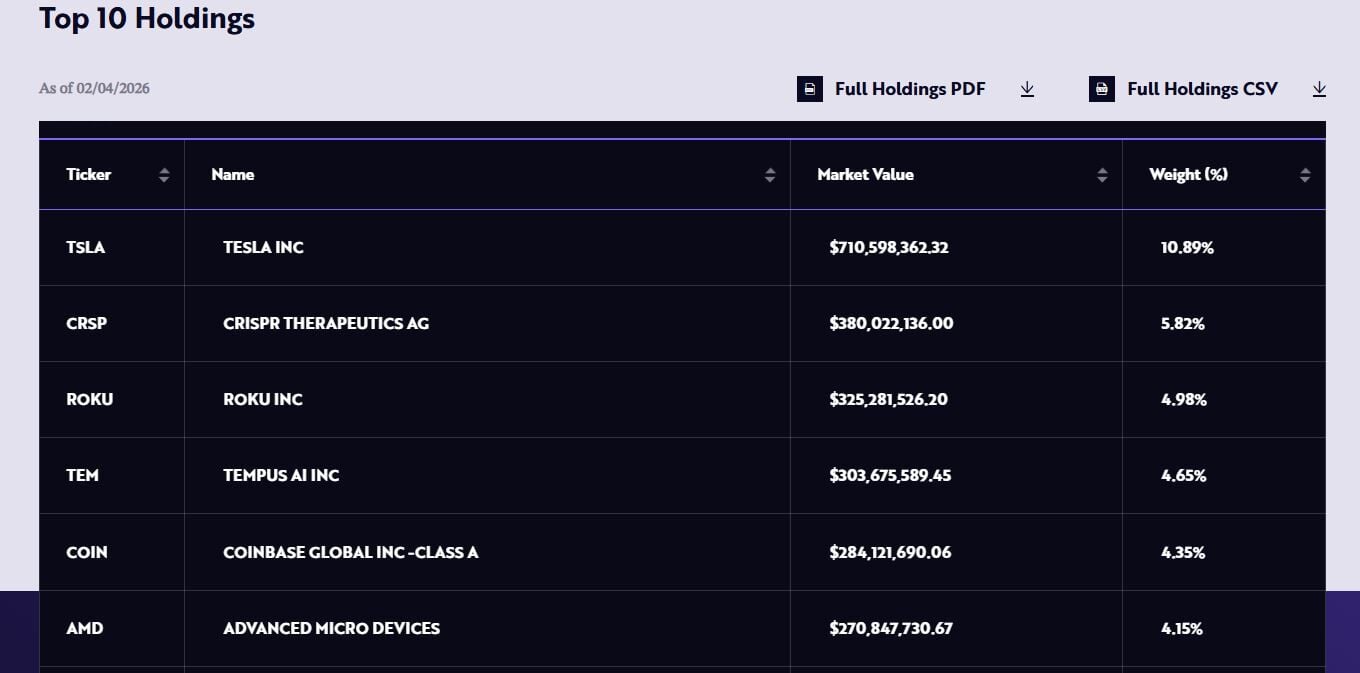Download the Full Holdings CSV link
Viewport: 1360px width, 673px height.
pos(1202,89)
